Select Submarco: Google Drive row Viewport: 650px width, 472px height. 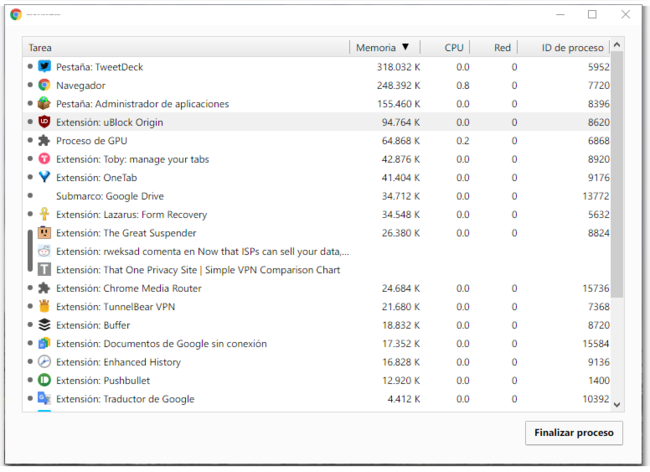(x=317, y=196)
